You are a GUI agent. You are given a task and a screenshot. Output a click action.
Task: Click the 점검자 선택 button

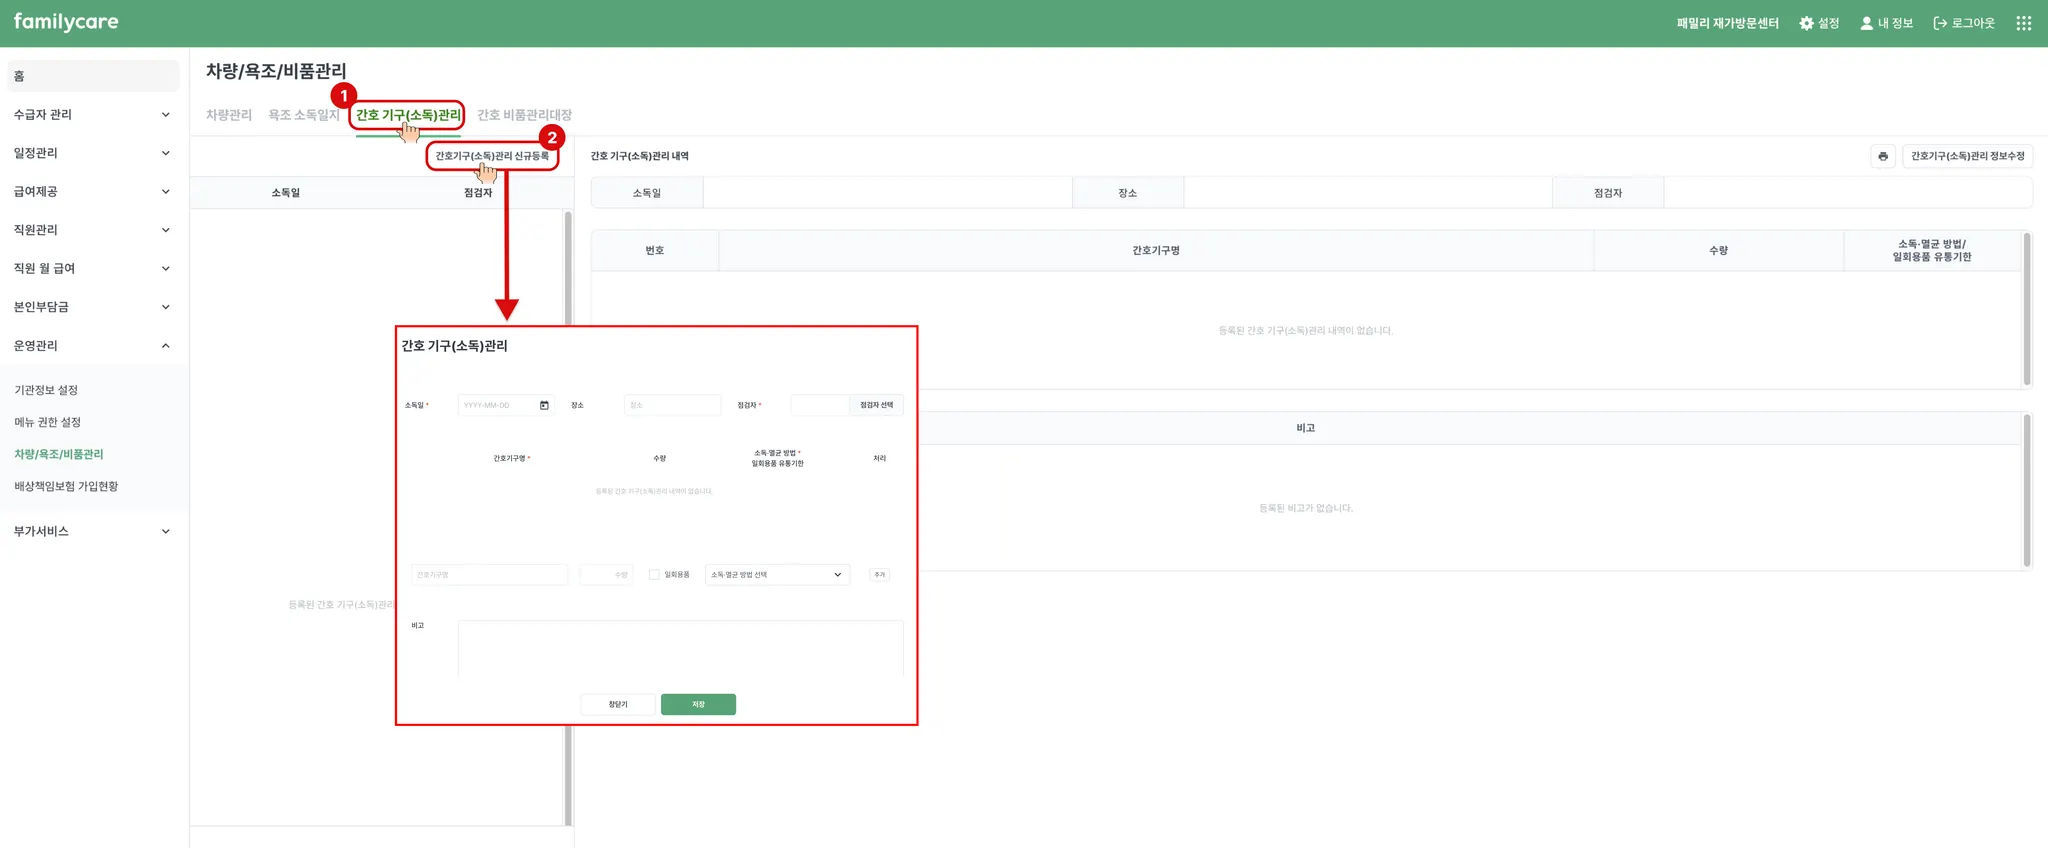(x=877, y=405)
